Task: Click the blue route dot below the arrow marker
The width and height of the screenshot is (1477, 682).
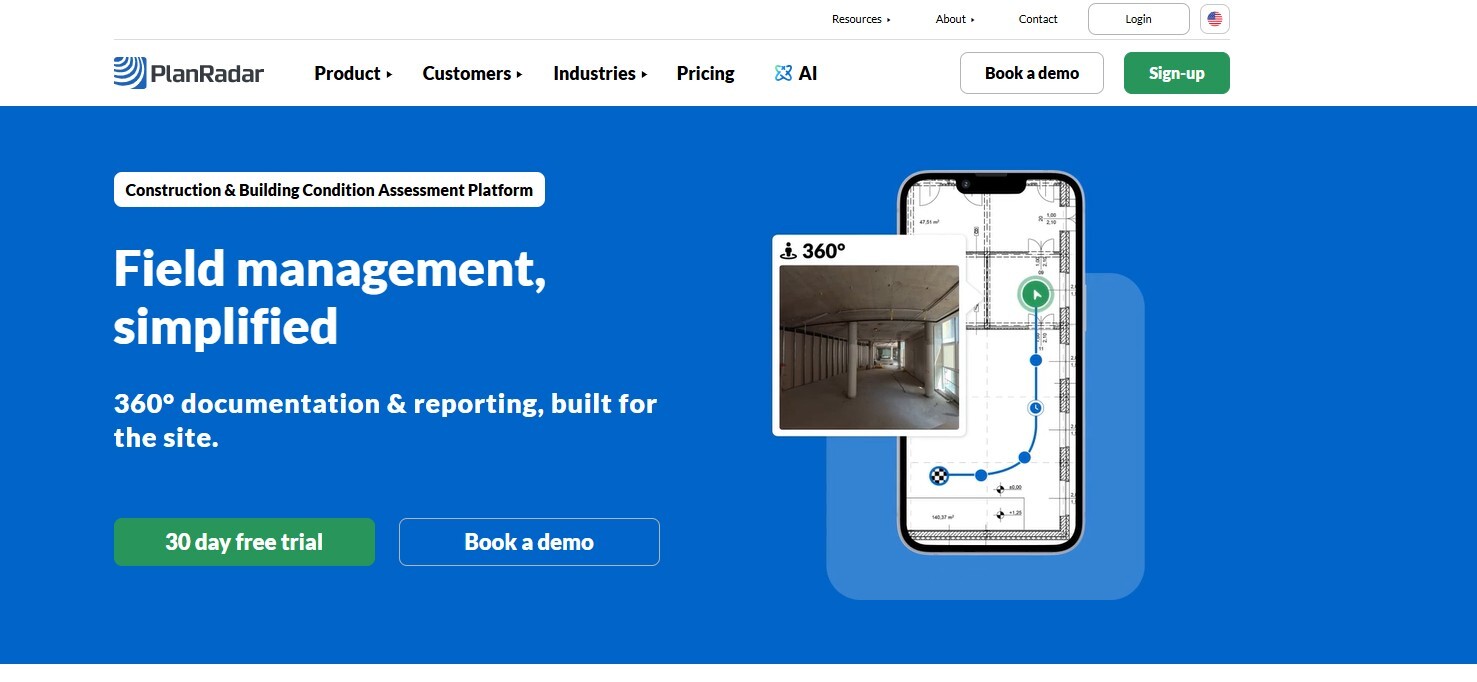Action: coord(1036,359)
